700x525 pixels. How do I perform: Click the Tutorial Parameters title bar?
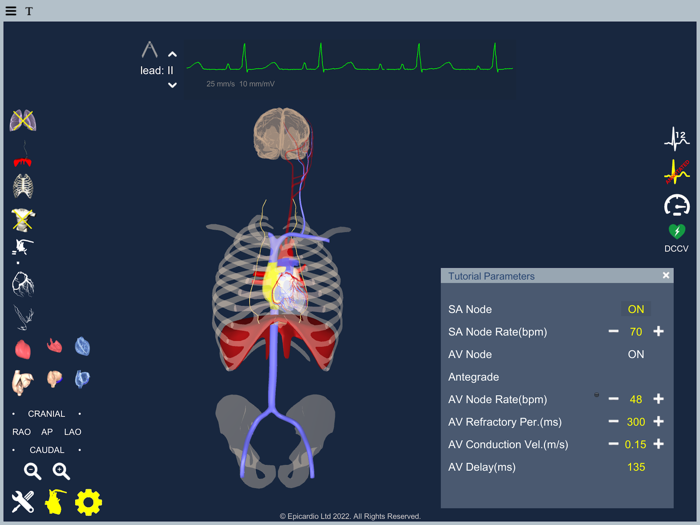coord(557,276)
